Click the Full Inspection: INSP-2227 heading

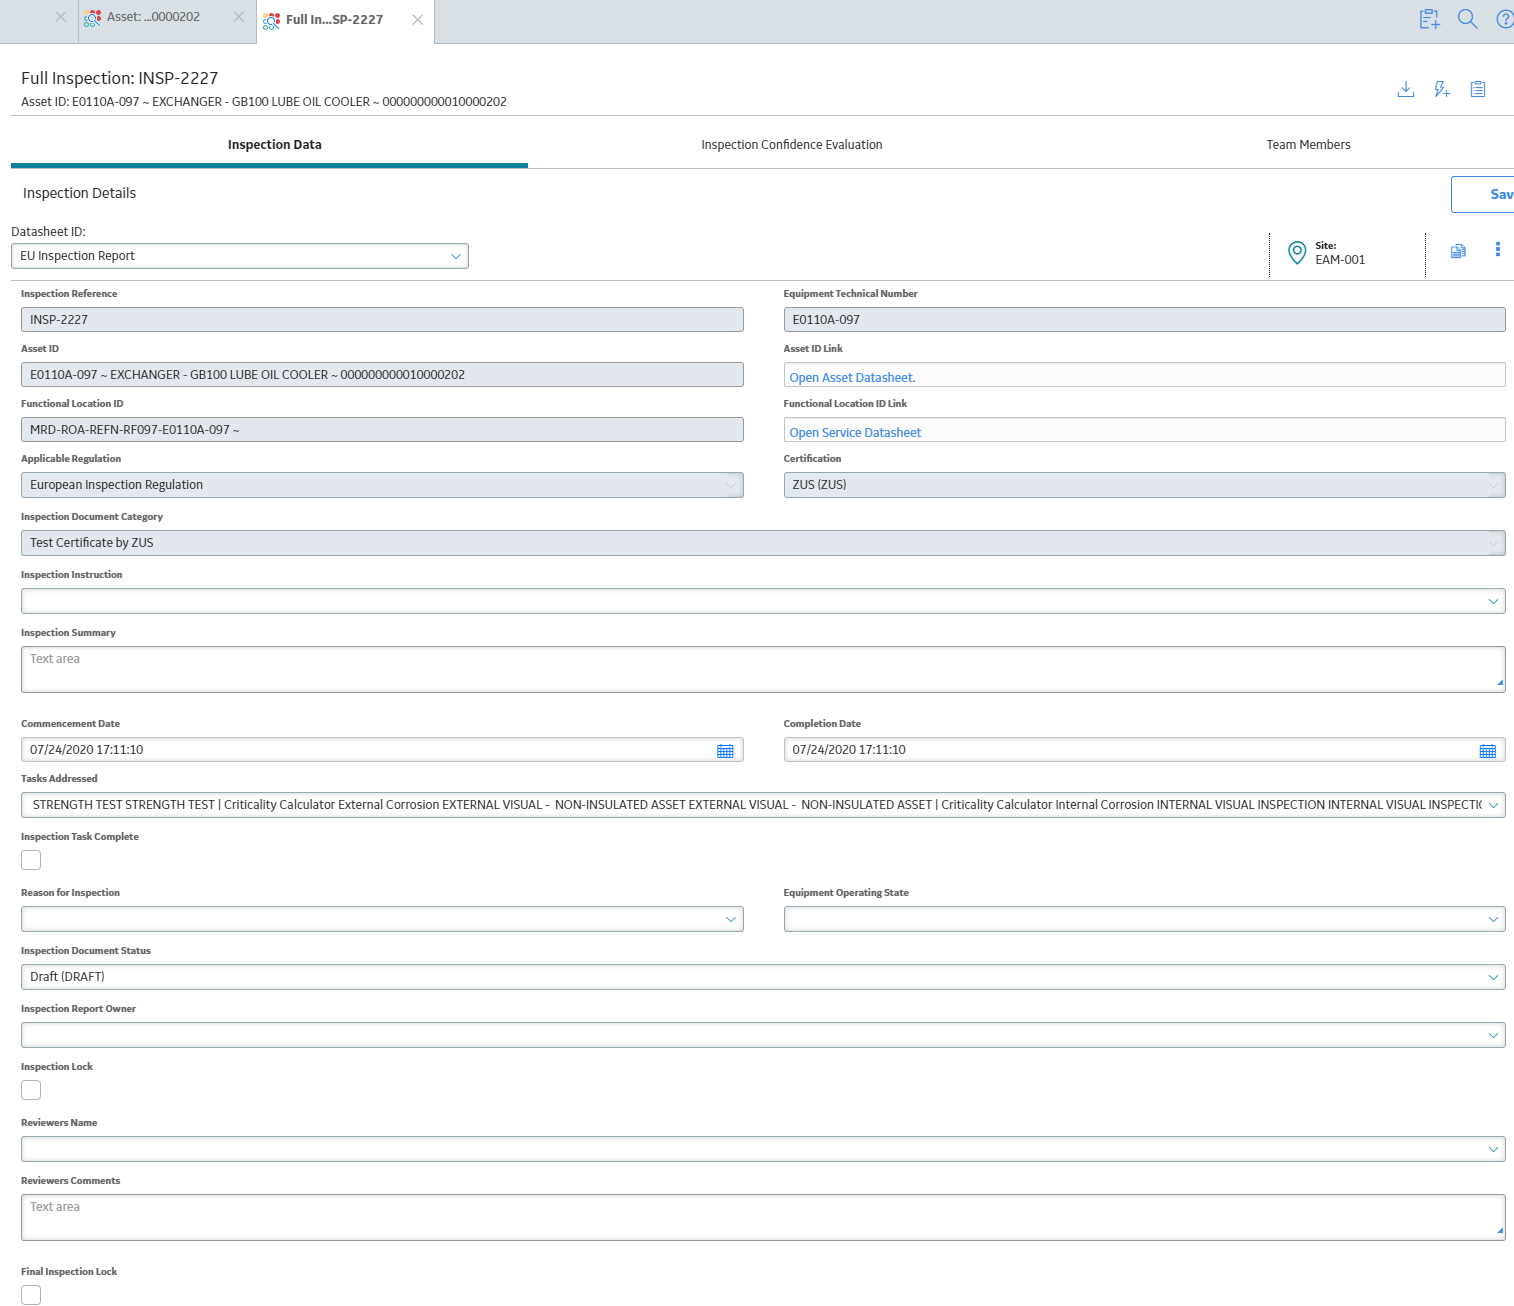point(120,78)
